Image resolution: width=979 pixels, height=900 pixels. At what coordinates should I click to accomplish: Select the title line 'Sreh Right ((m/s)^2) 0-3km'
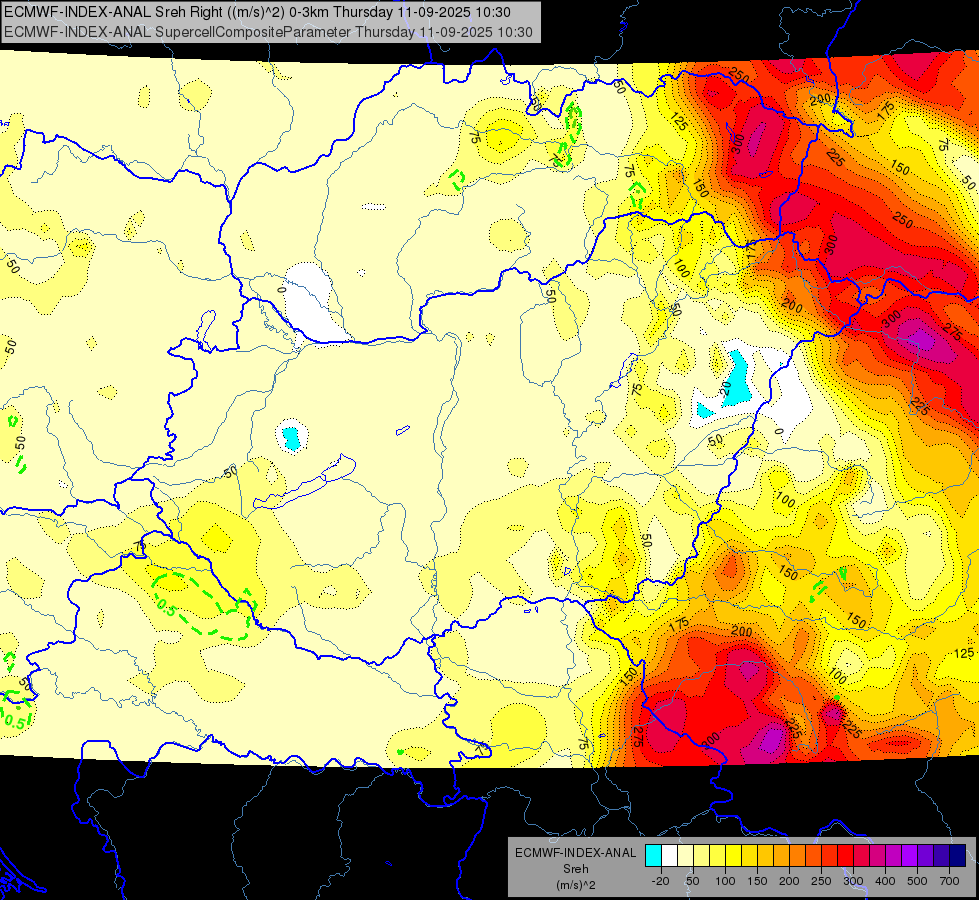[257, 12]
